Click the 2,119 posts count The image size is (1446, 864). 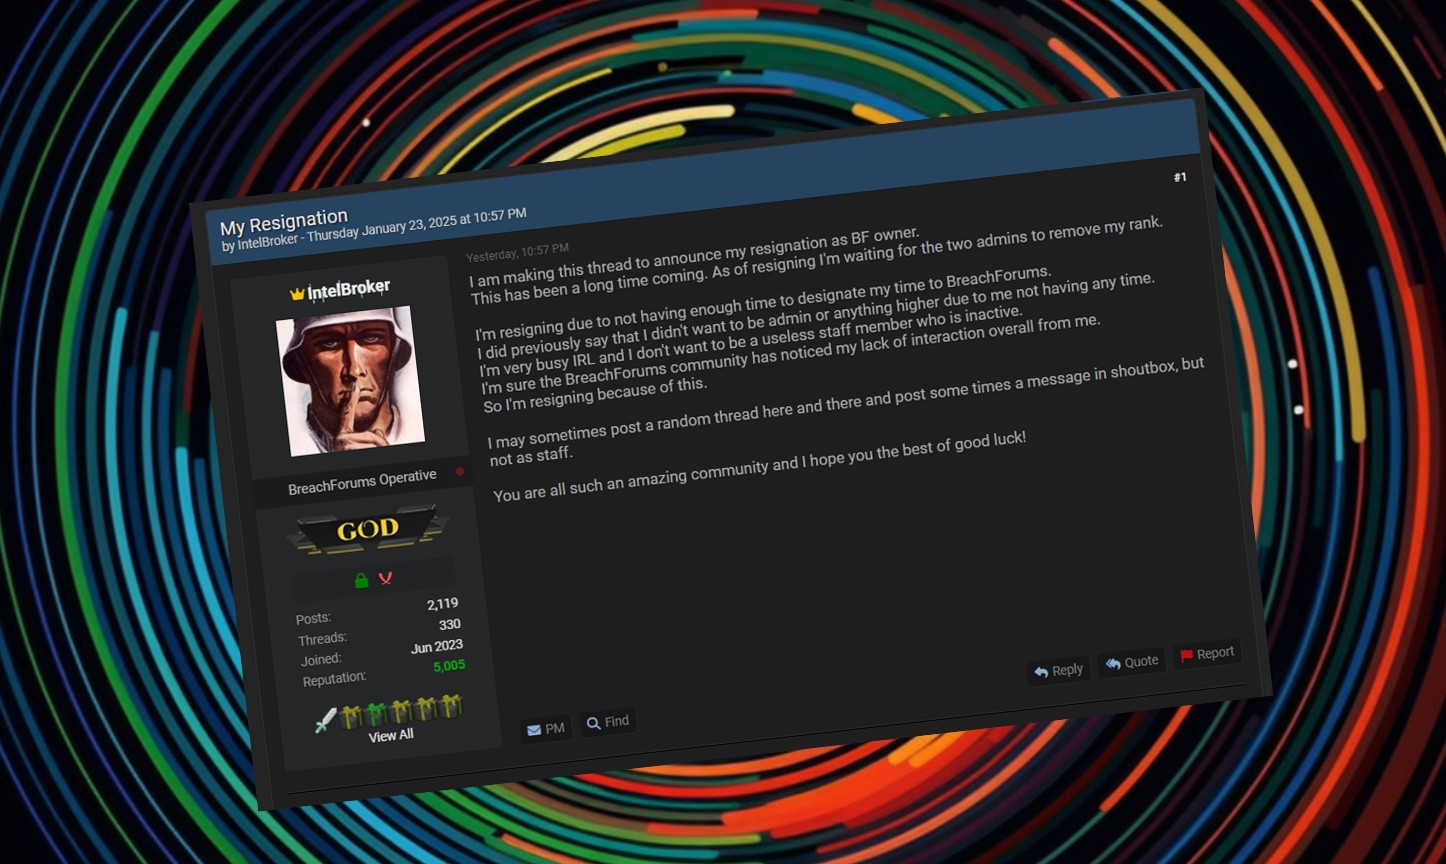(442, 604)
